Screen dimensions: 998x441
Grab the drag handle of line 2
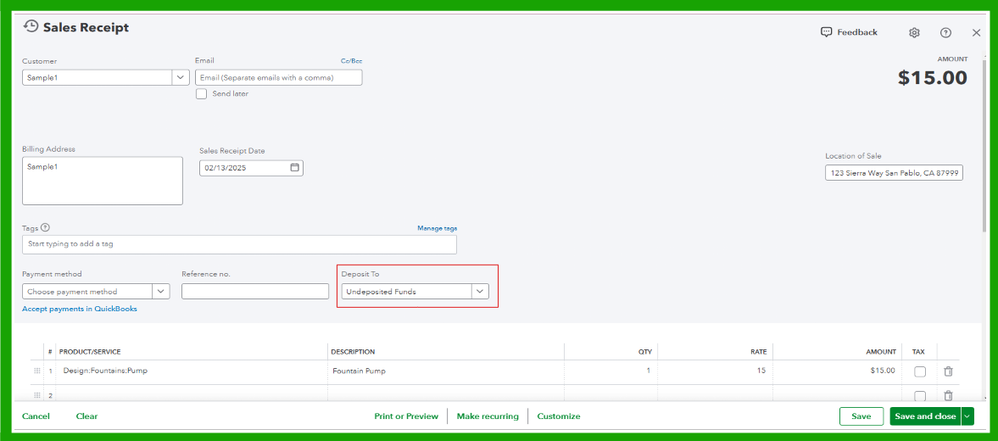37,396
